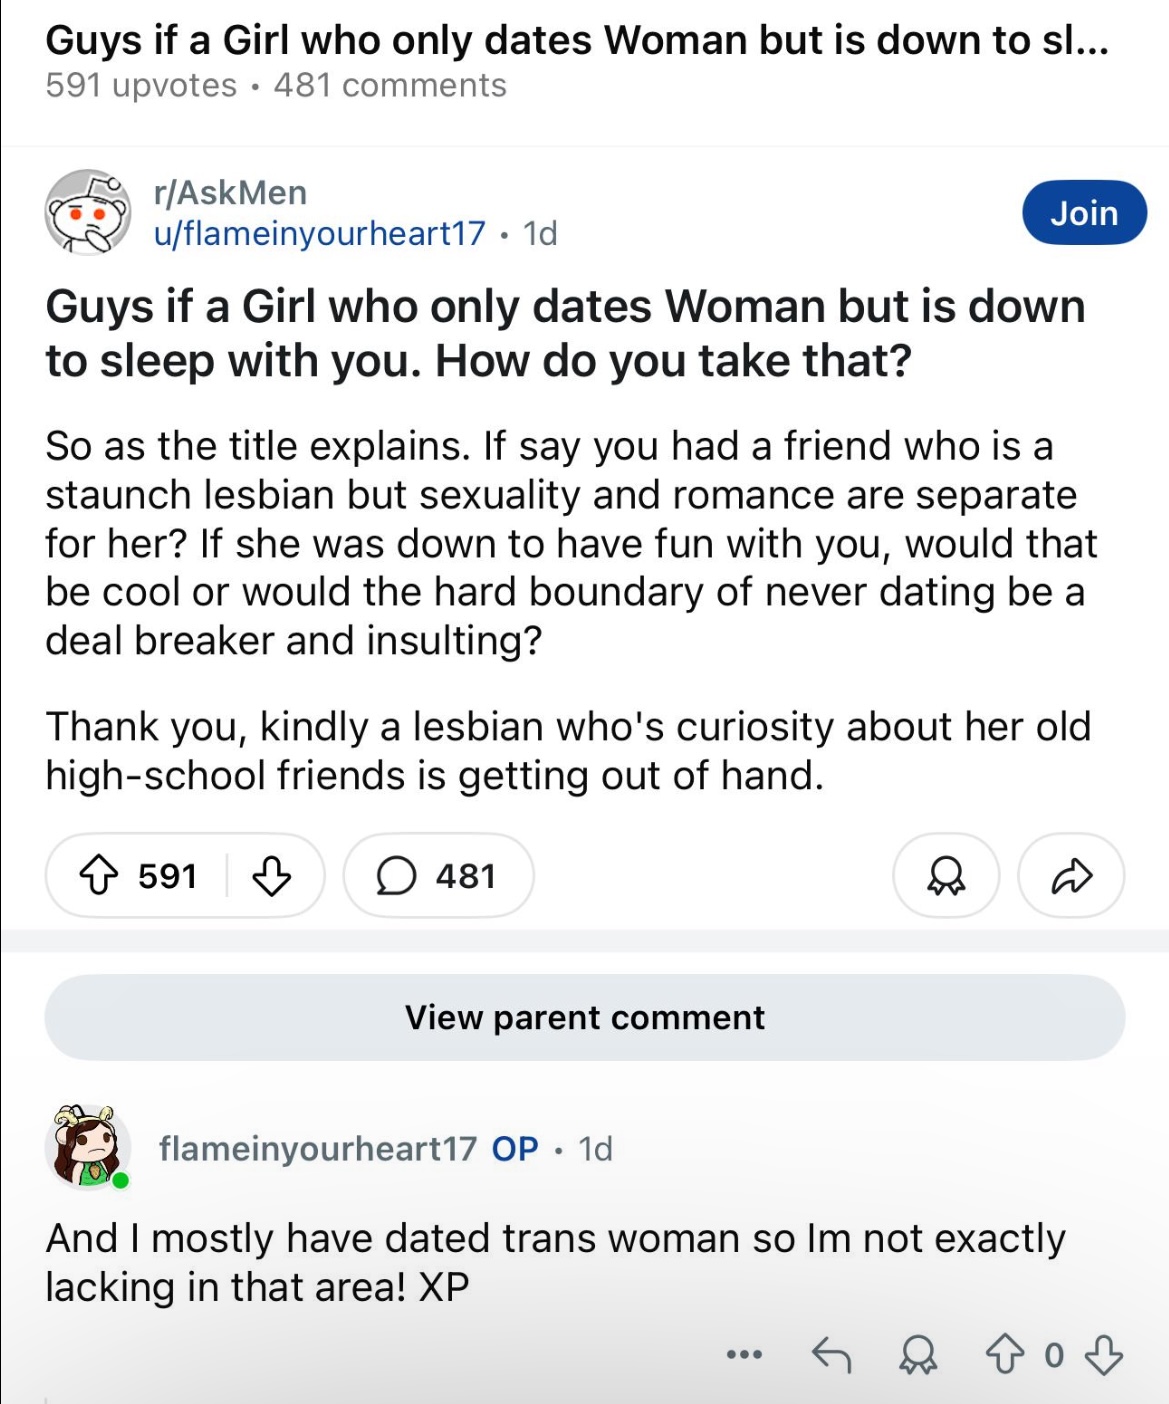Award the comment by flameinyourheart17
The width and height of the screenshot is (1169, 1404).
(918, 1355)
